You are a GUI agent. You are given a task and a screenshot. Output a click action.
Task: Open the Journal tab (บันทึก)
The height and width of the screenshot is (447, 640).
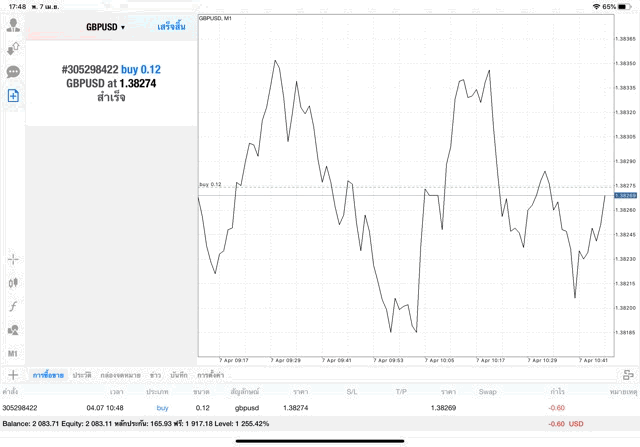click(x=179, y=375)
